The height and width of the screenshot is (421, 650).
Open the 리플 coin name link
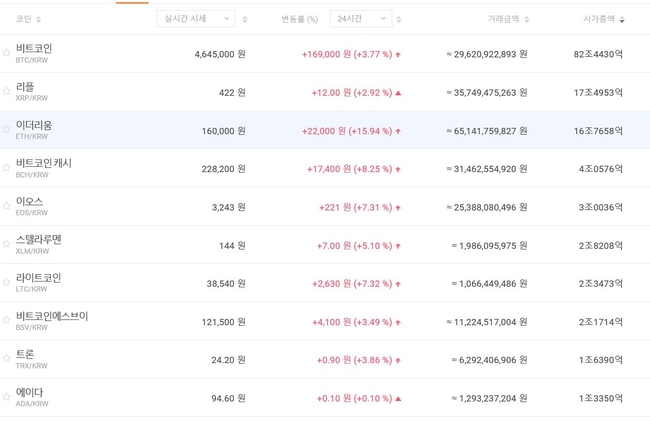click(25, 87)
